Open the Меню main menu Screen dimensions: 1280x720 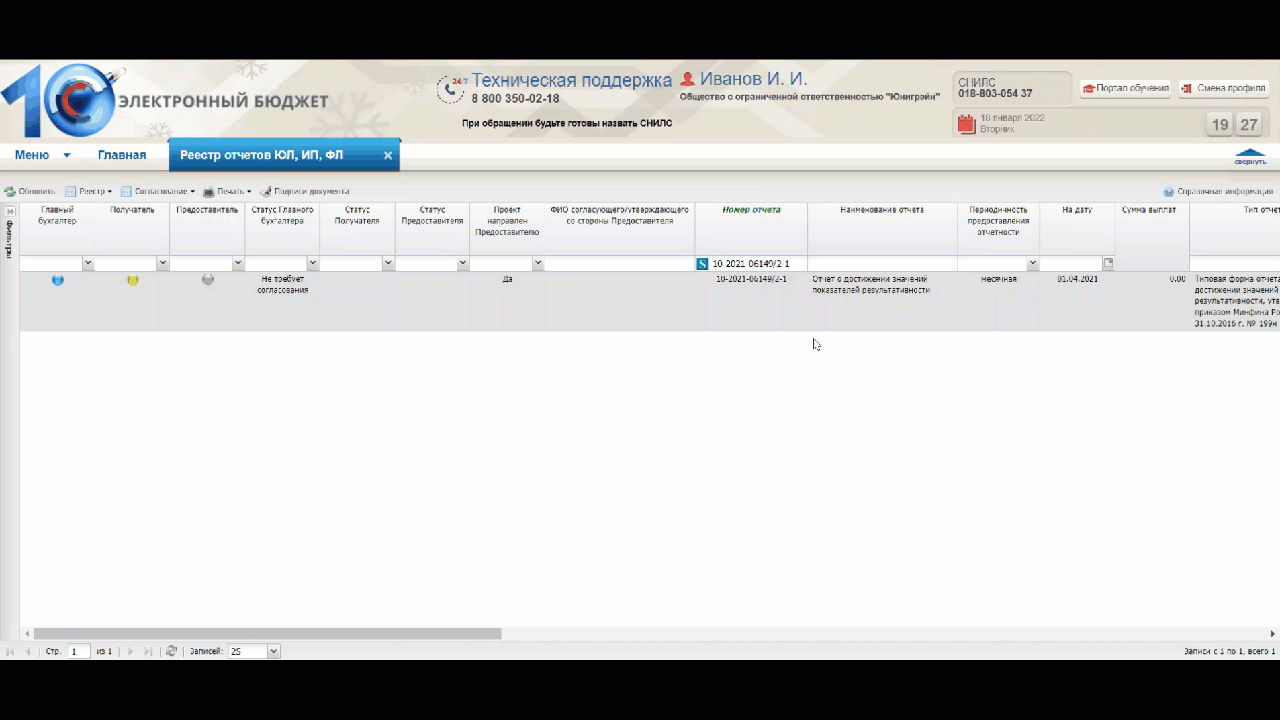click(42, 155)
